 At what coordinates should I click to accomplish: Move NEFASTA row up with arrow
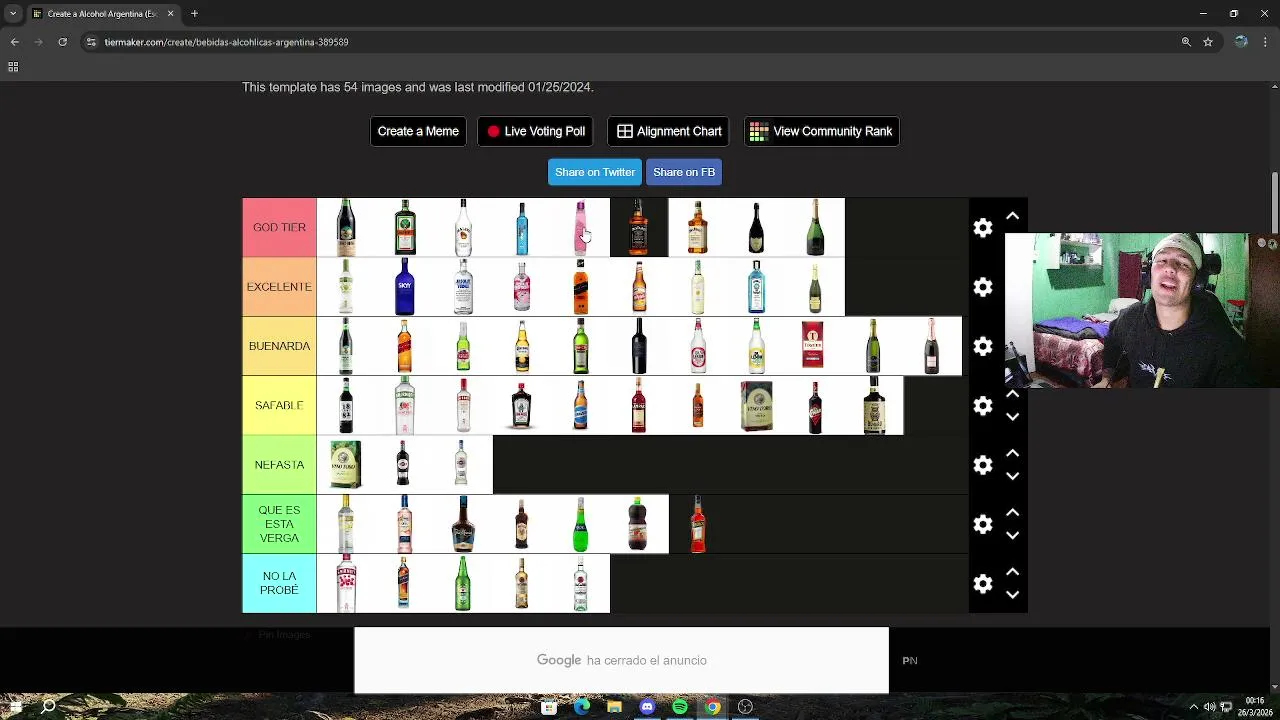click(x=1012, y=453)
